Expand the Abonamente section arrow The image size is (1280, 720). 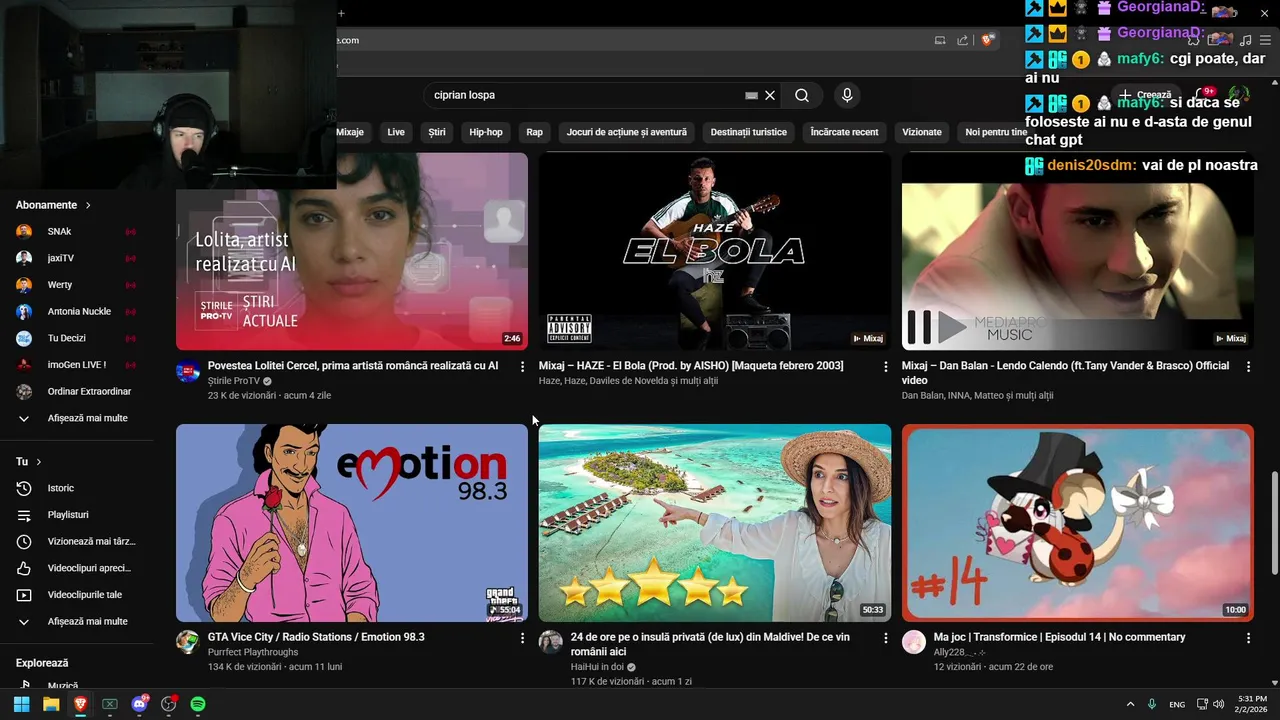tap(88, 205)
